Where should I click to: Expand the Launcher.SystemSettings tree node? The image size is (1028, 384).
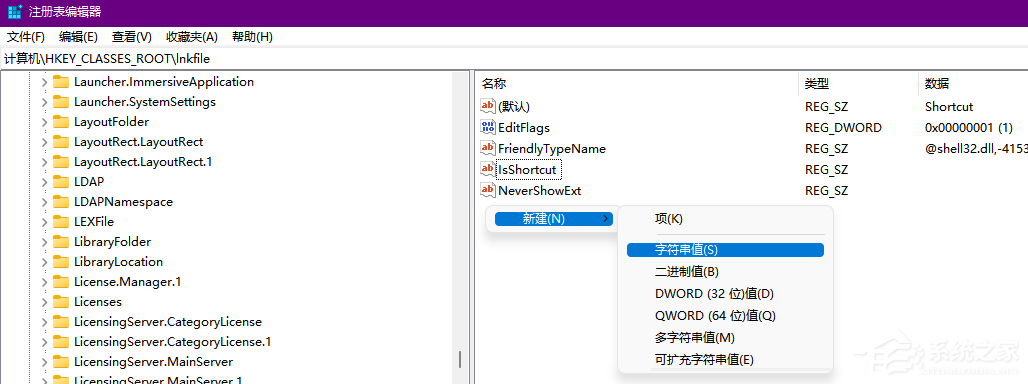[x=44, y=102]
